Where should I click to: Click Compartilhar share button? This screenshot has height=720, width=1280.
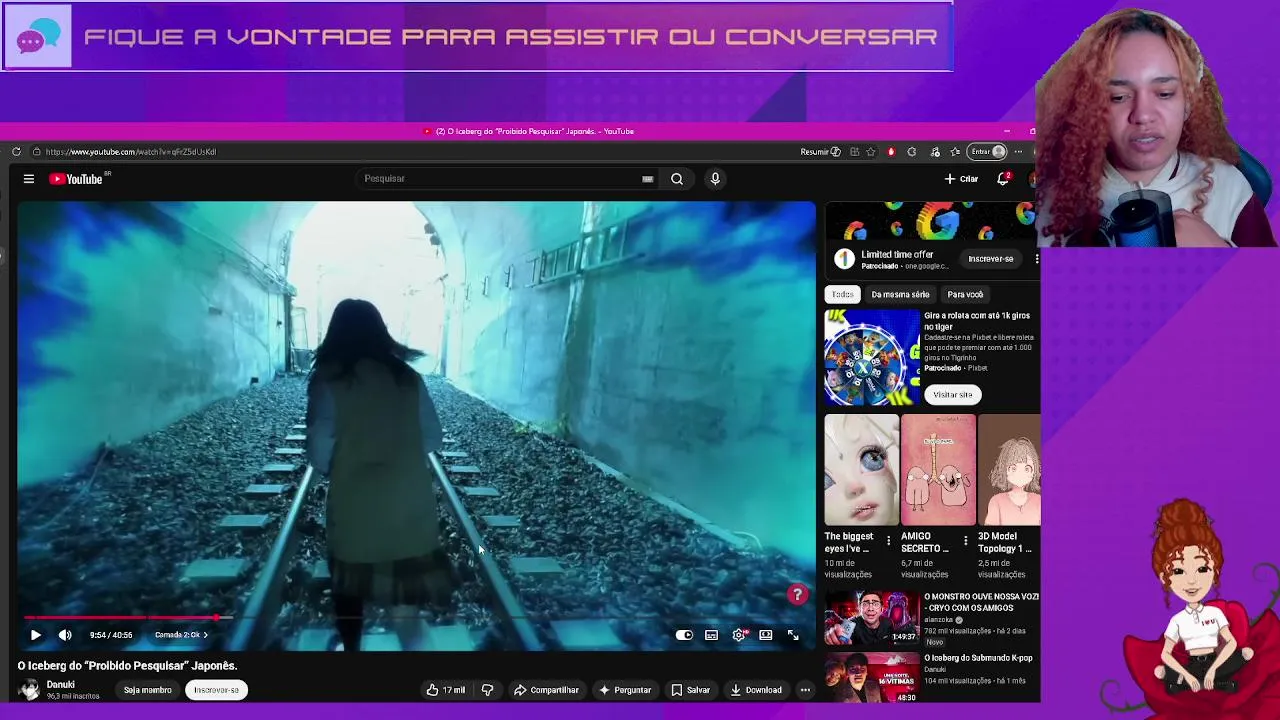547,690
